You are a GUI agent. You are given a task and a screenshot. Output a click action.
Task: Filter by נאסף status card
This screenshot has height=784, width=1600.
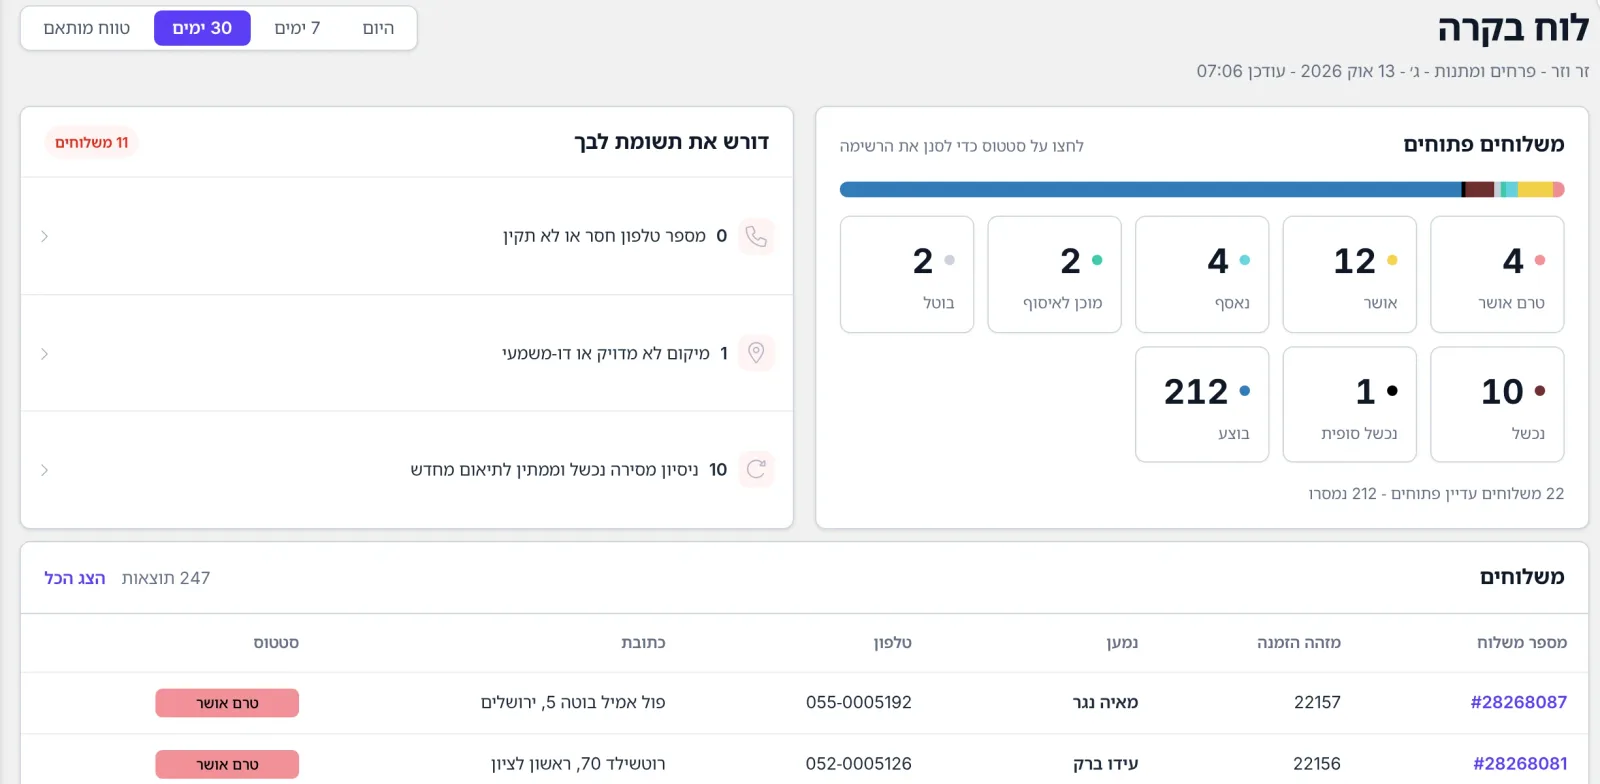(x=1202, y=274)
